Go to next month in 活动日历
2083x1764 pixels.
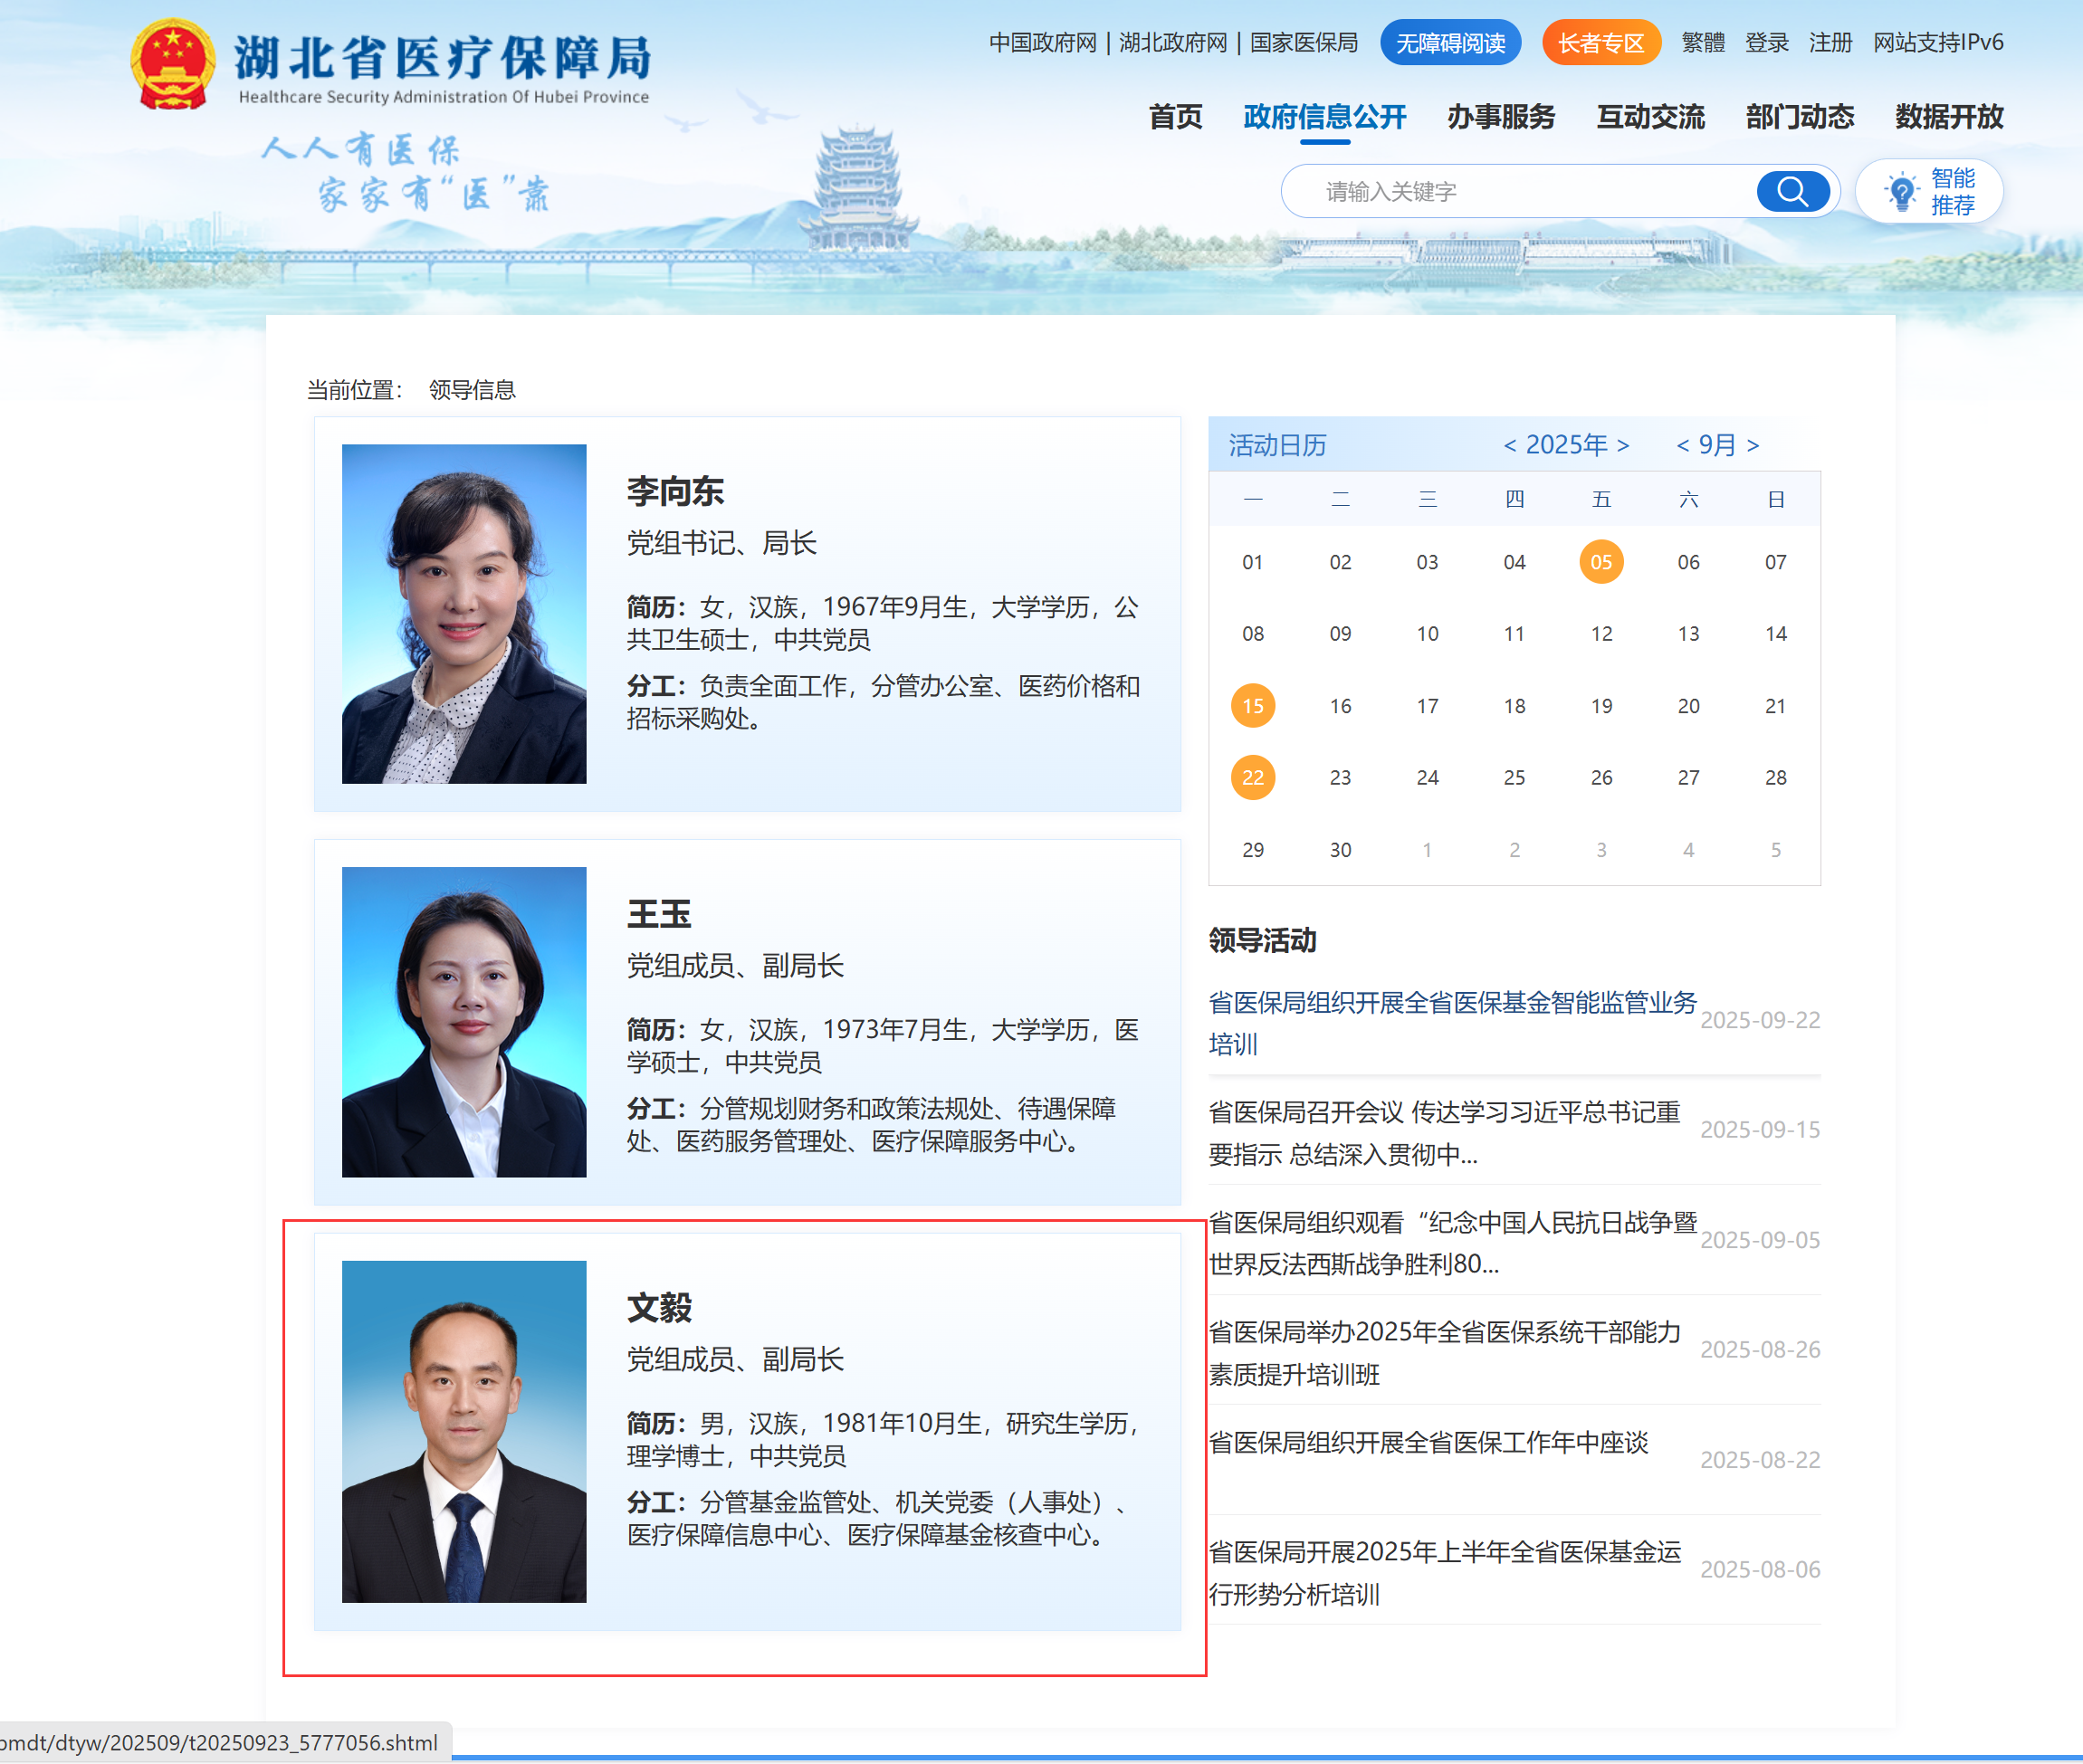[1753, 445]
